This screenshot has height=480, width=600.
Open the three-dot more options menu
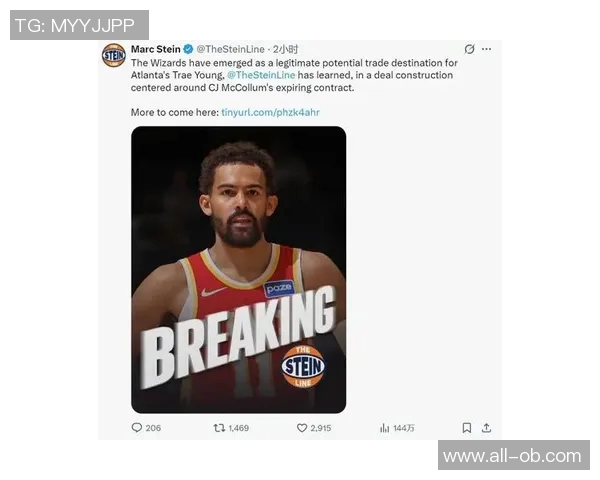click(486, 49)
